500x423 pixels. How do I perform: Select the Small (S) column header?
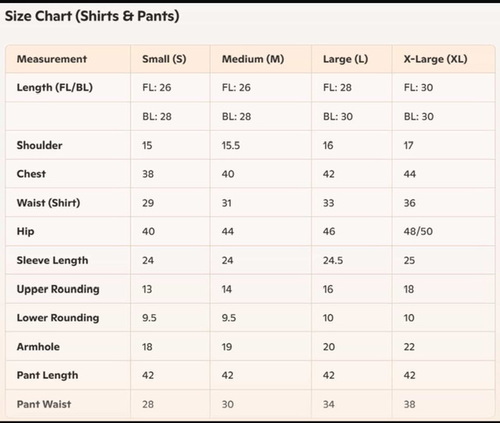coord(164,59)
